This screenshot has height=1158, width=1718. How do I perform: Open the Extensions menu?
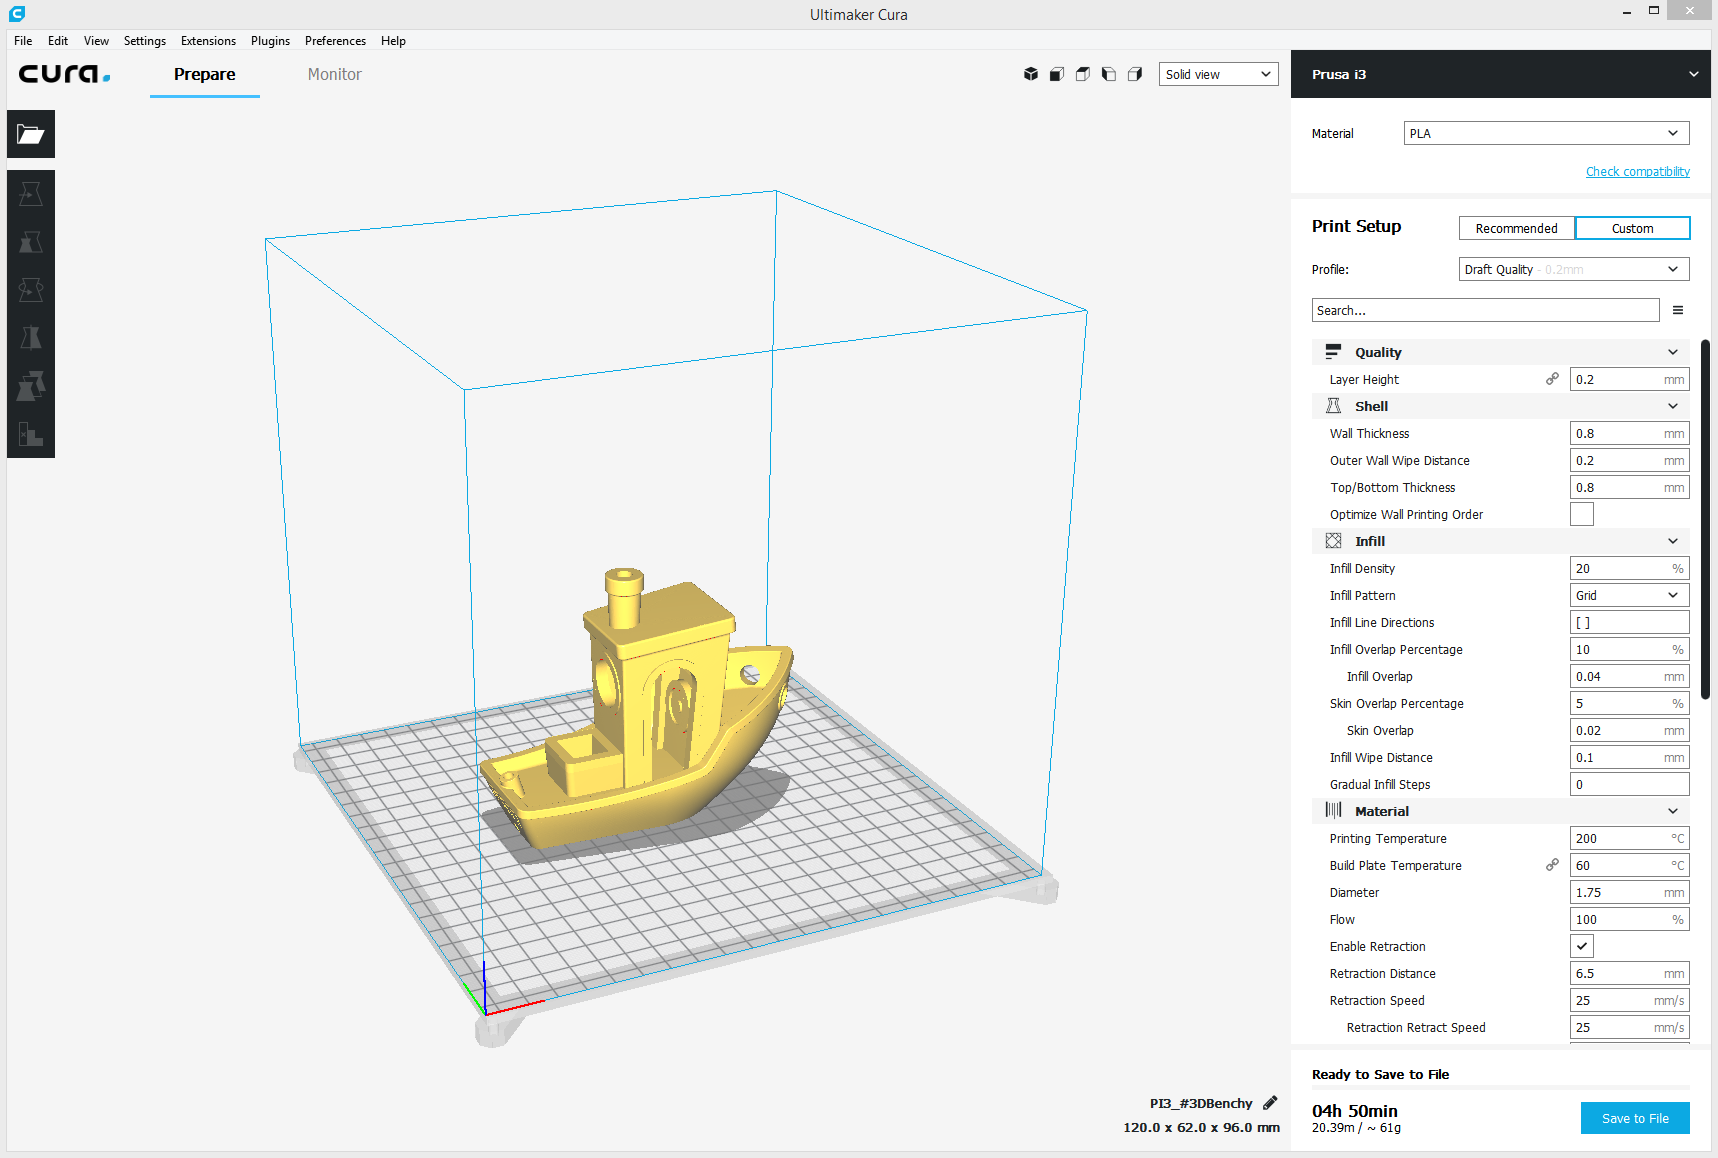coord(208,41)
